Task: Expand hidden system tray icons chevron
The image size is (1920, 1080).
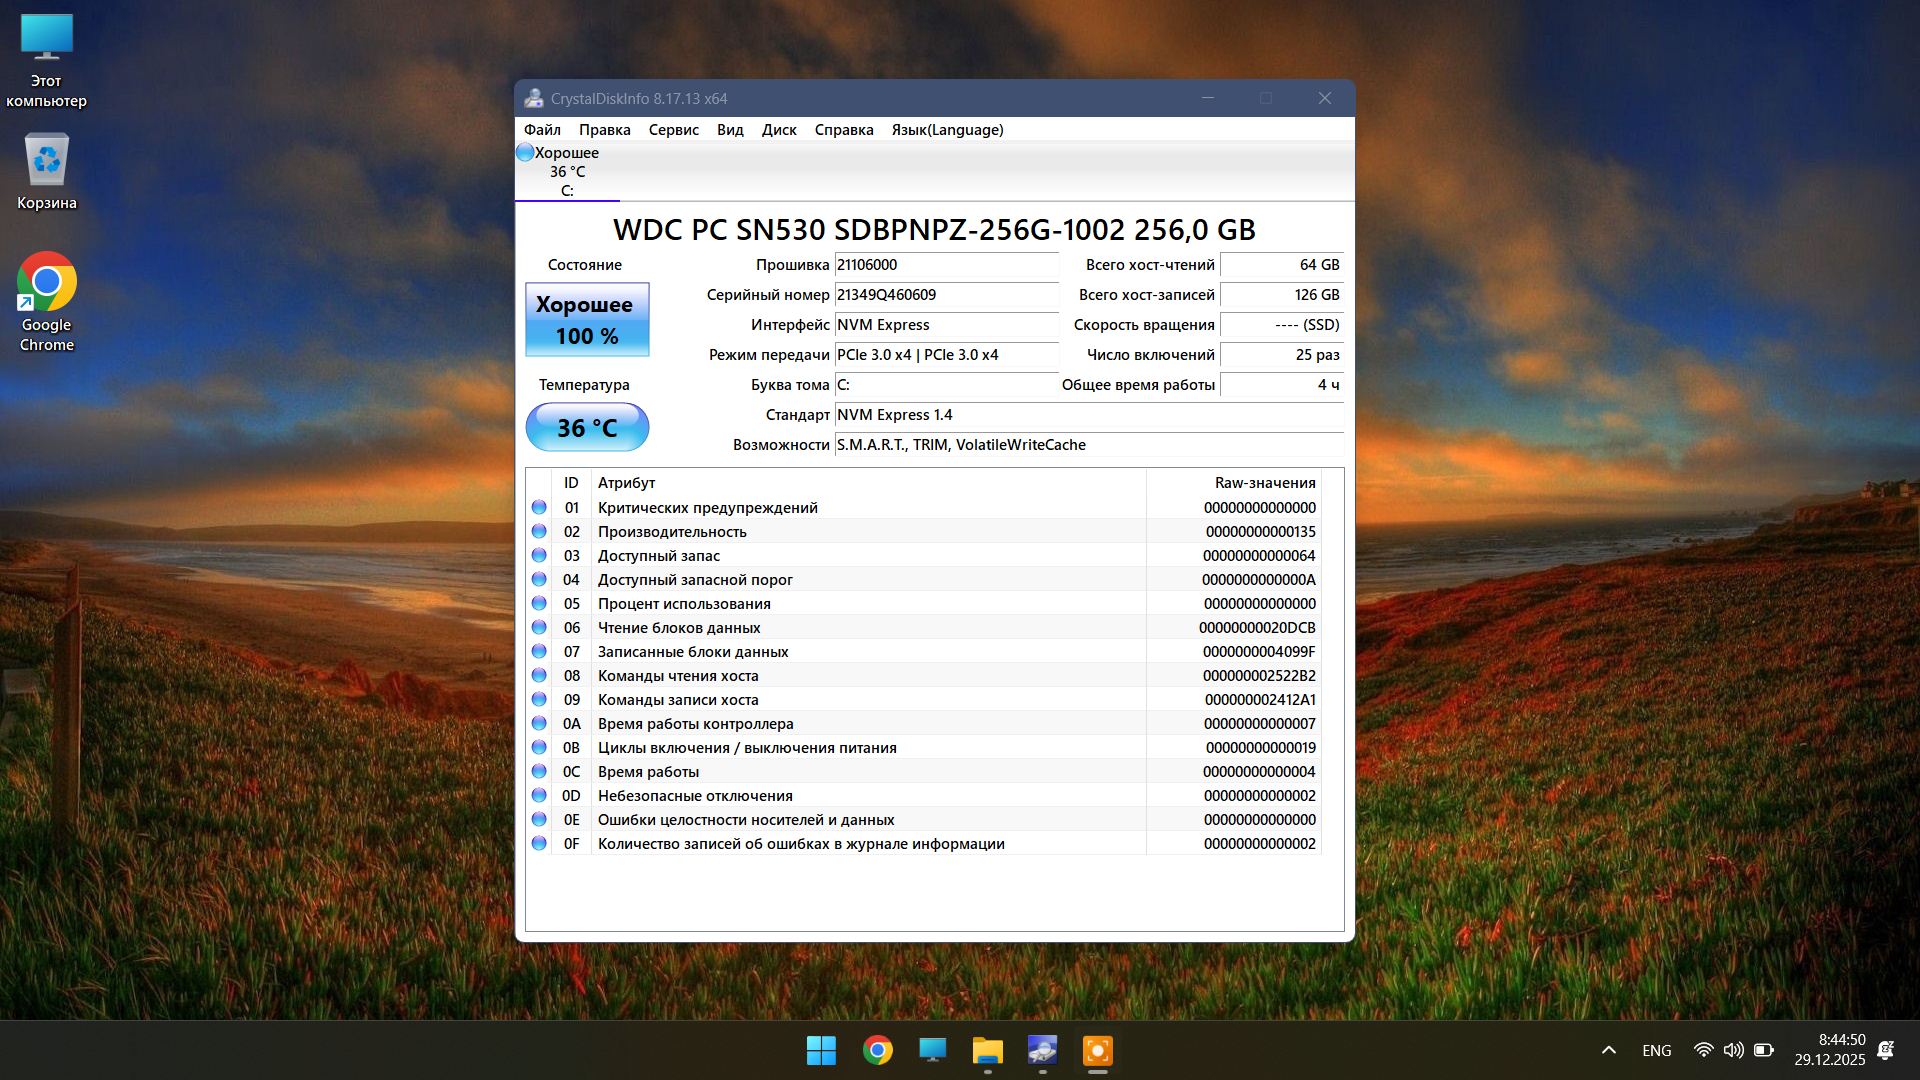Action: coord(1608,1050)
